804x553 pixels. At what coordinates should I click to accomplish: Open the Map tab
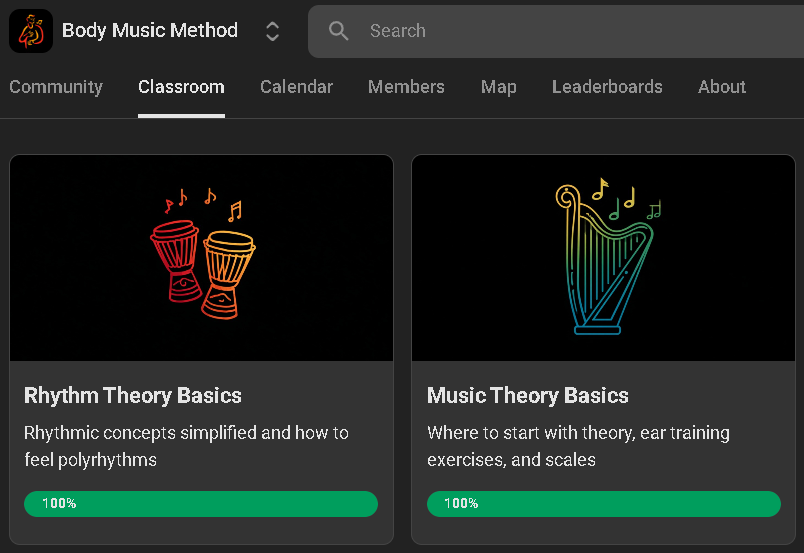pyautogui.click(x=498, y=87)
